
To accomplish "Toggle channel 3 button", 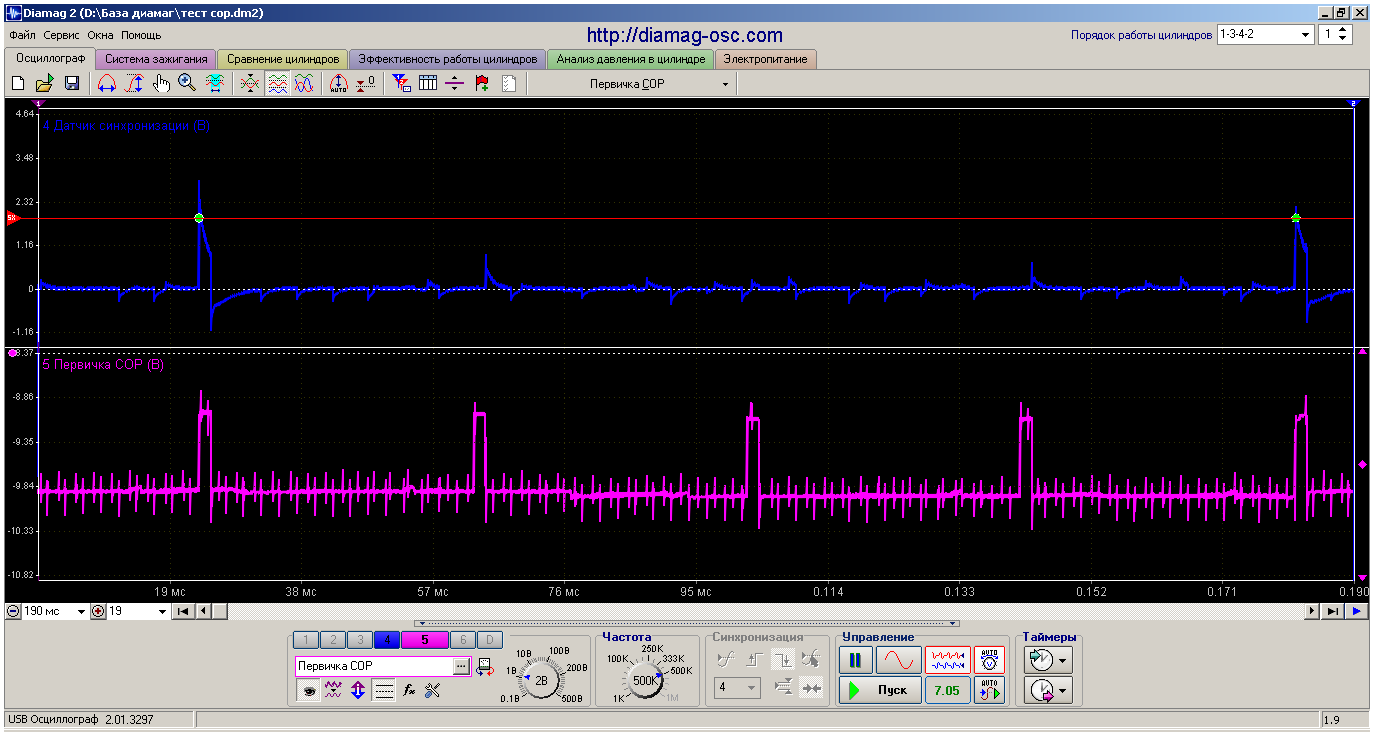I will tap(359, 640).
